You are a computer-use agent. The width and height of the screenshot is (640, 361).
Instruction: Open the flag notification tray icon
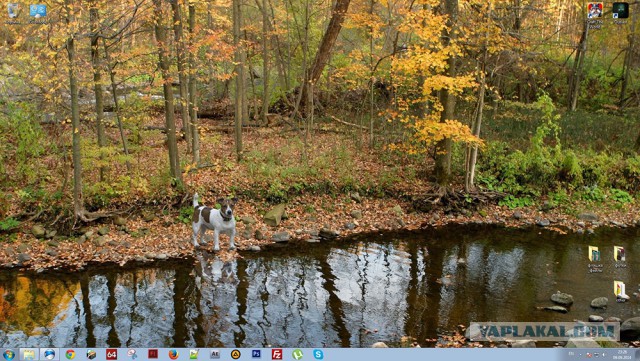coord(589,355)
